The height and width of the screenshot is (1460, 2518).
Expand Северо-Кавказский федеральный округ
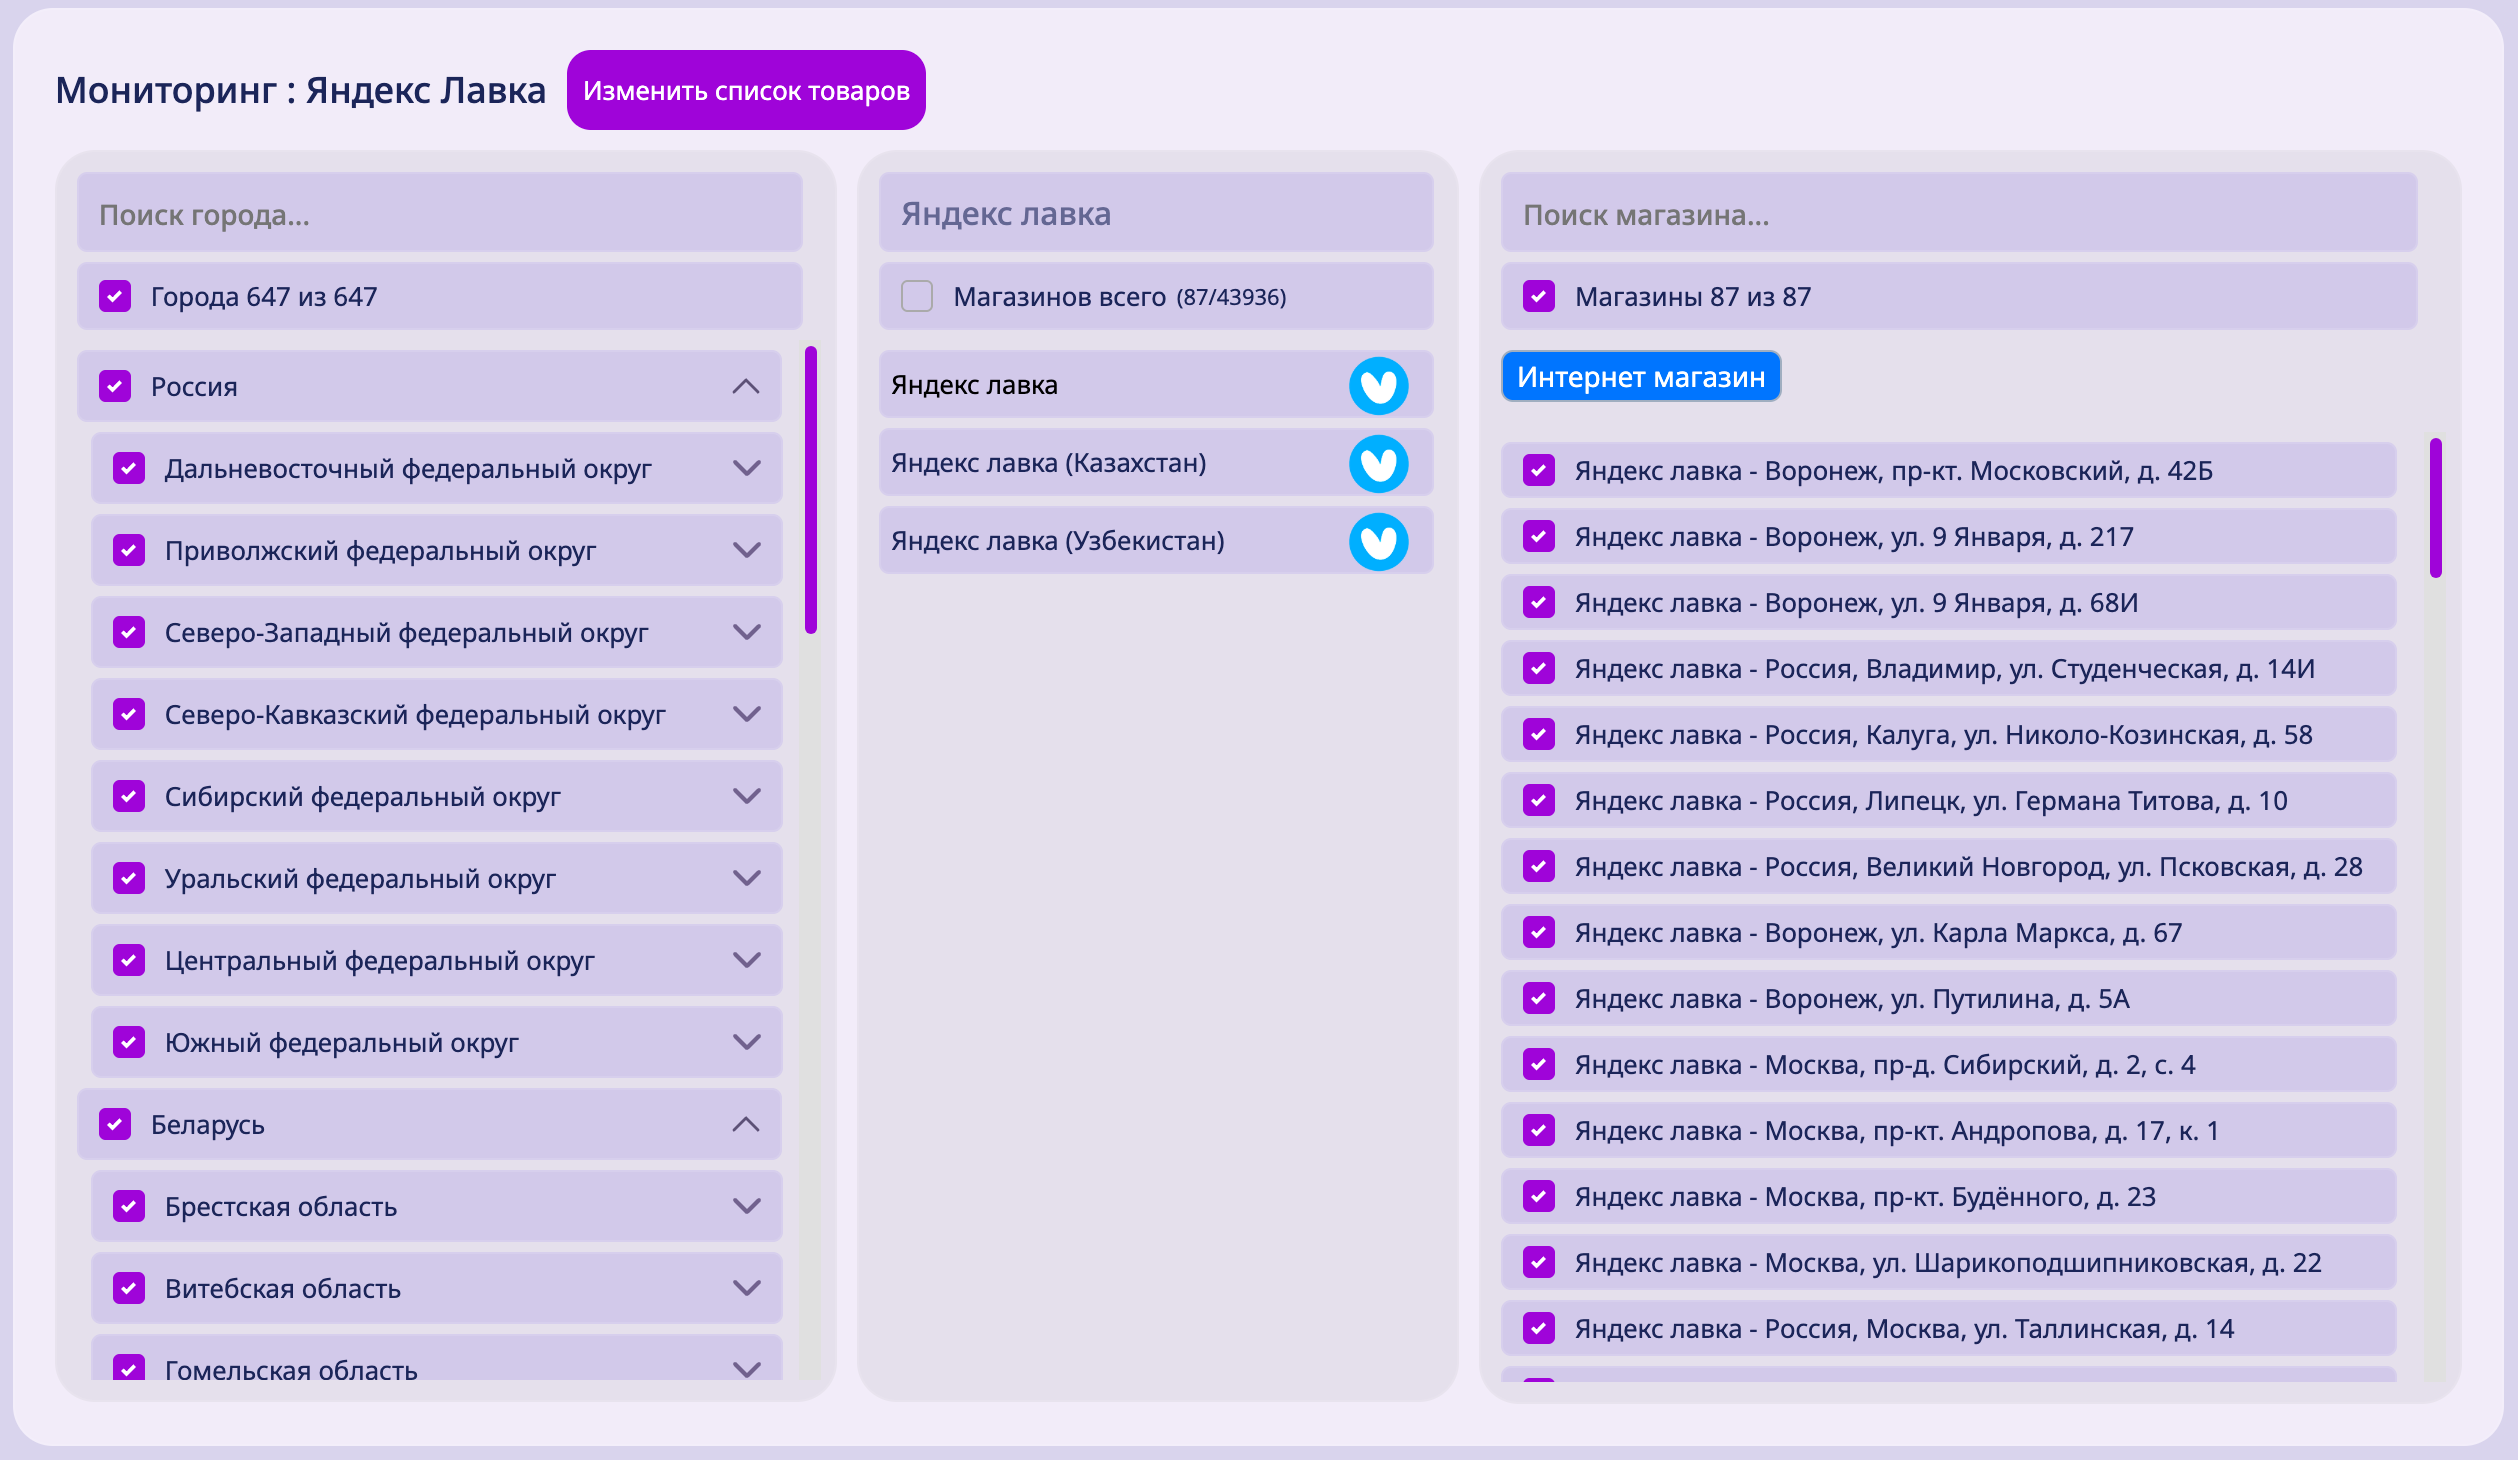[x=746, y=714]
